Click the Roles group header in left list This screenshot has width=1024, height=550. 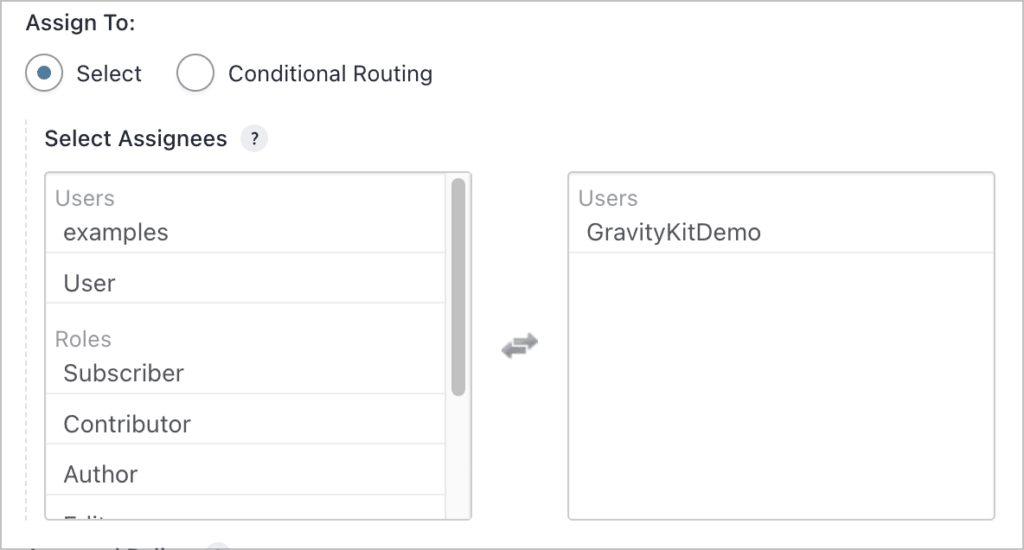click(x=83, y=339)
